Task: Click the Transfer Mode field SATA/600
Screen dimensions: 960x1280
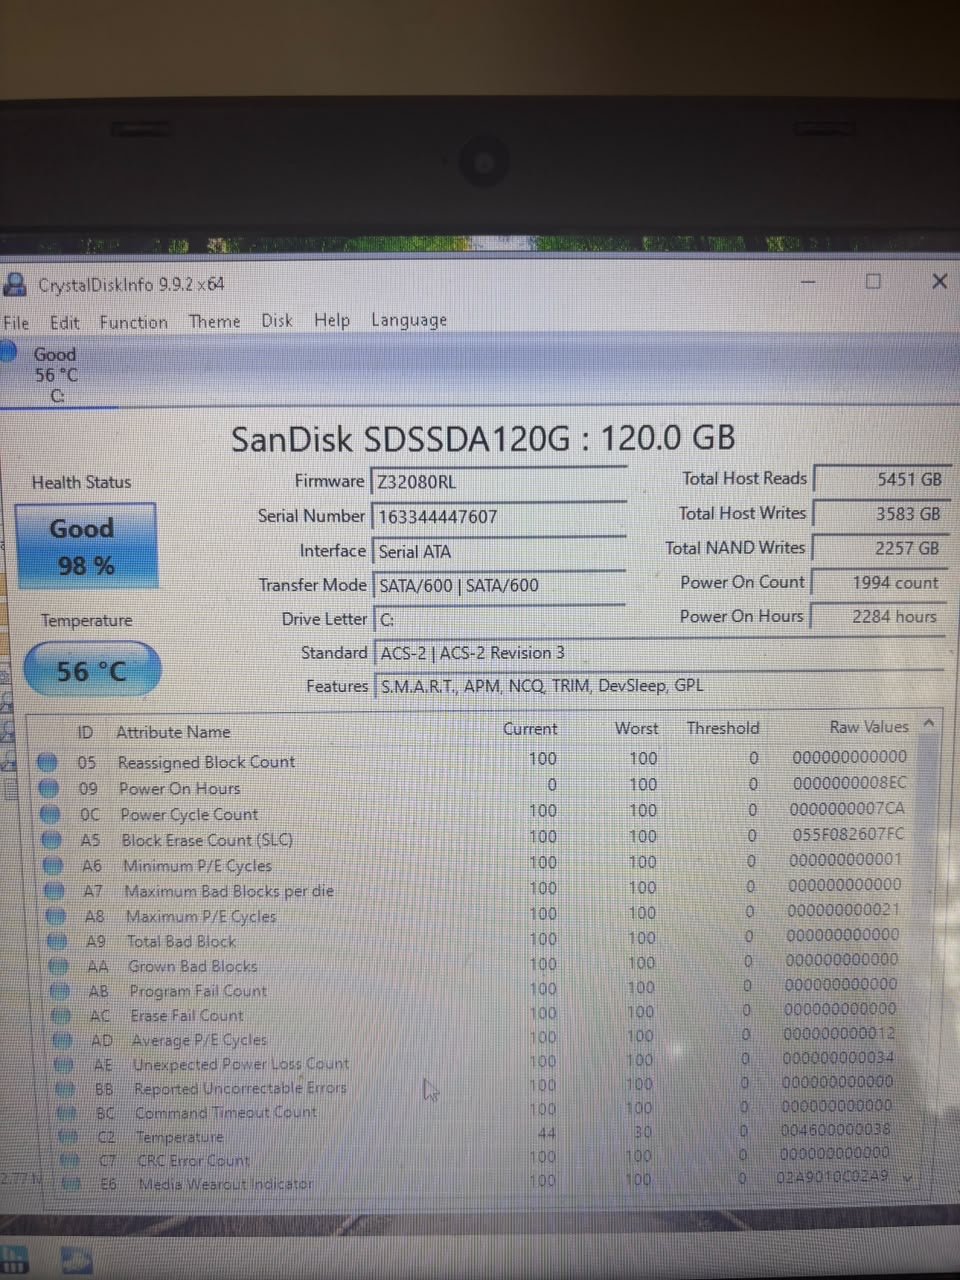Action: (498, 585)
